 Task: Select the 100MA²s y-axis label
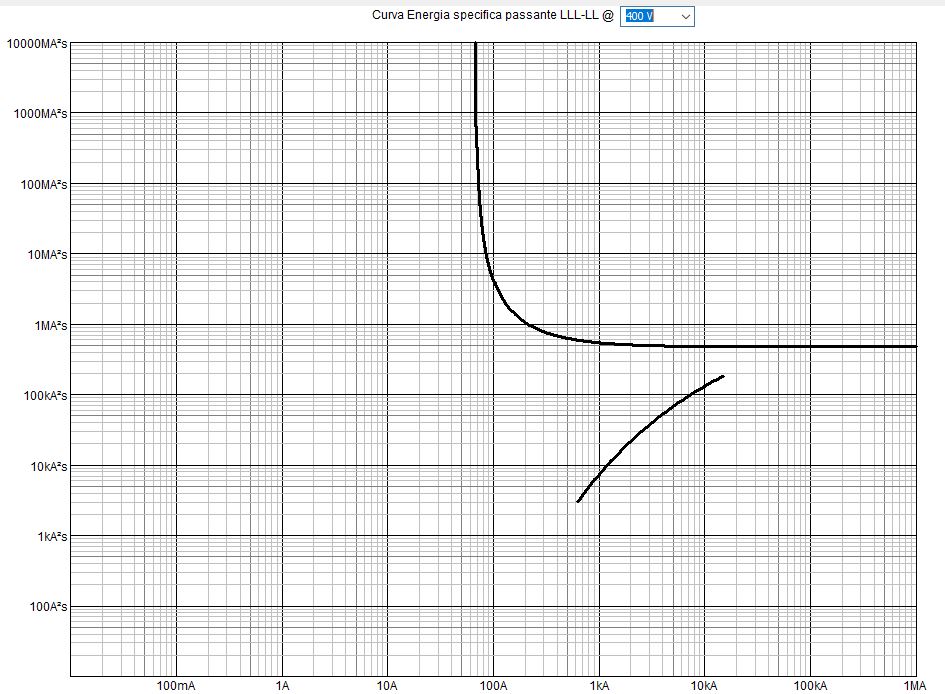(x=41, y=185)
